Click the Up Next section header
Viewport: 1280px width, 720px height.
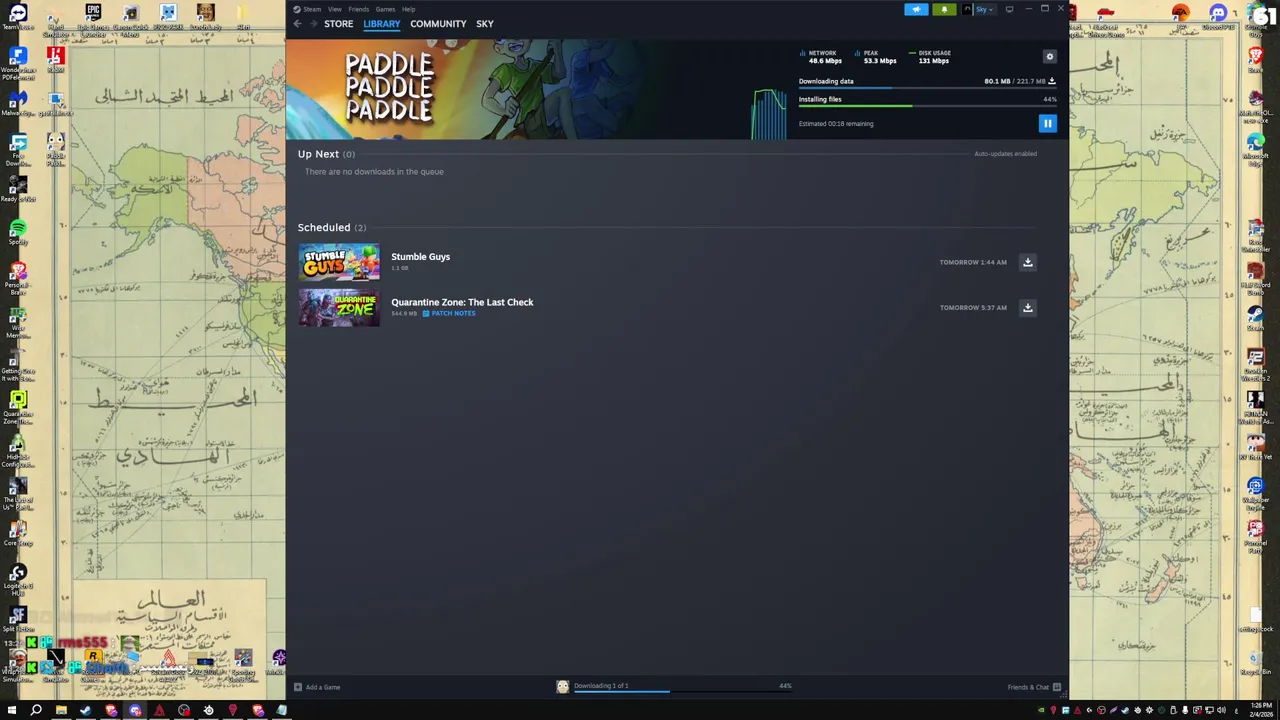[326, 154]
